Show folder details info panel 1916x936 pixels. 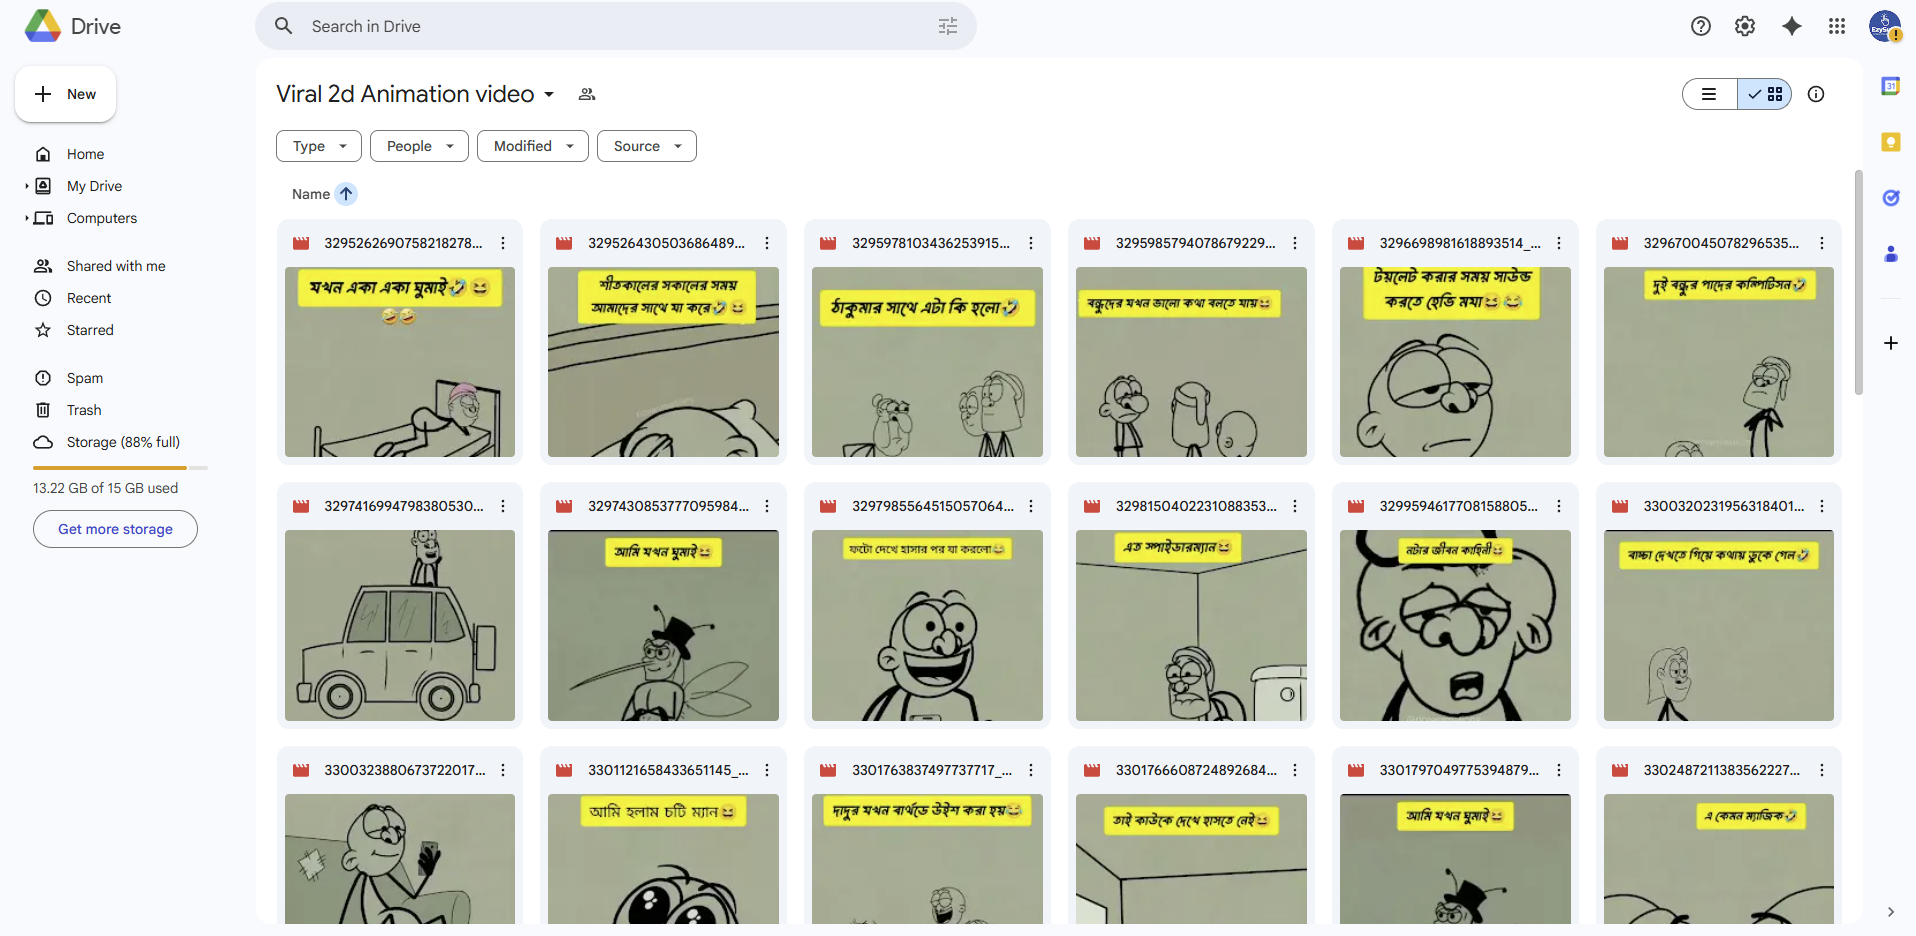click(x=1816, y=94)
